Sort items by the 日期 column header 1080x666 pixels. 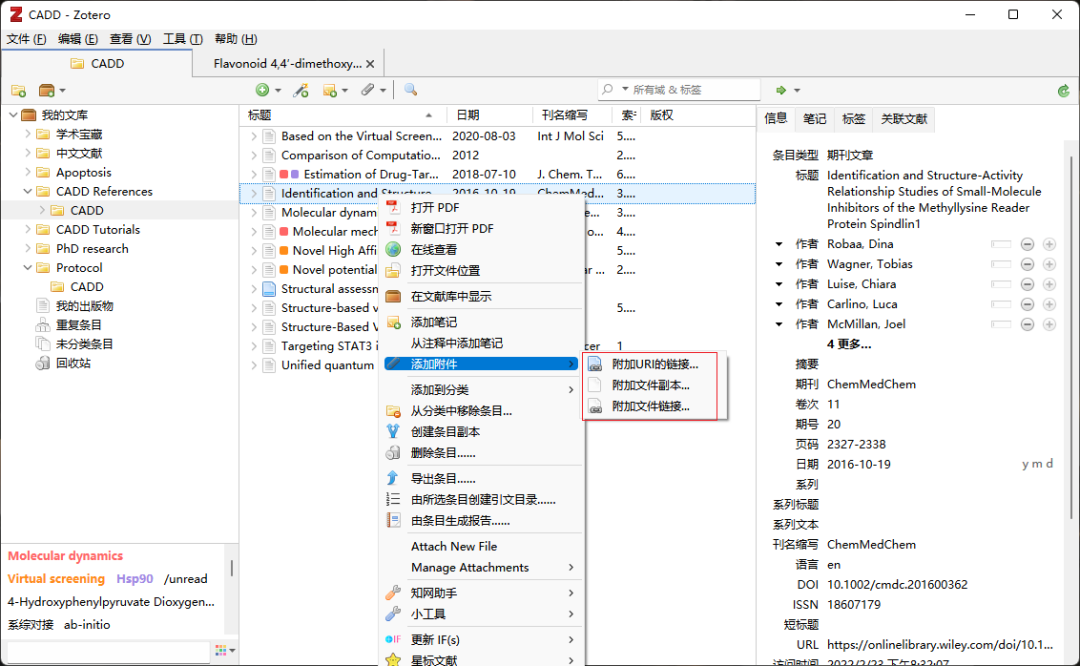(x=489, y=115)
